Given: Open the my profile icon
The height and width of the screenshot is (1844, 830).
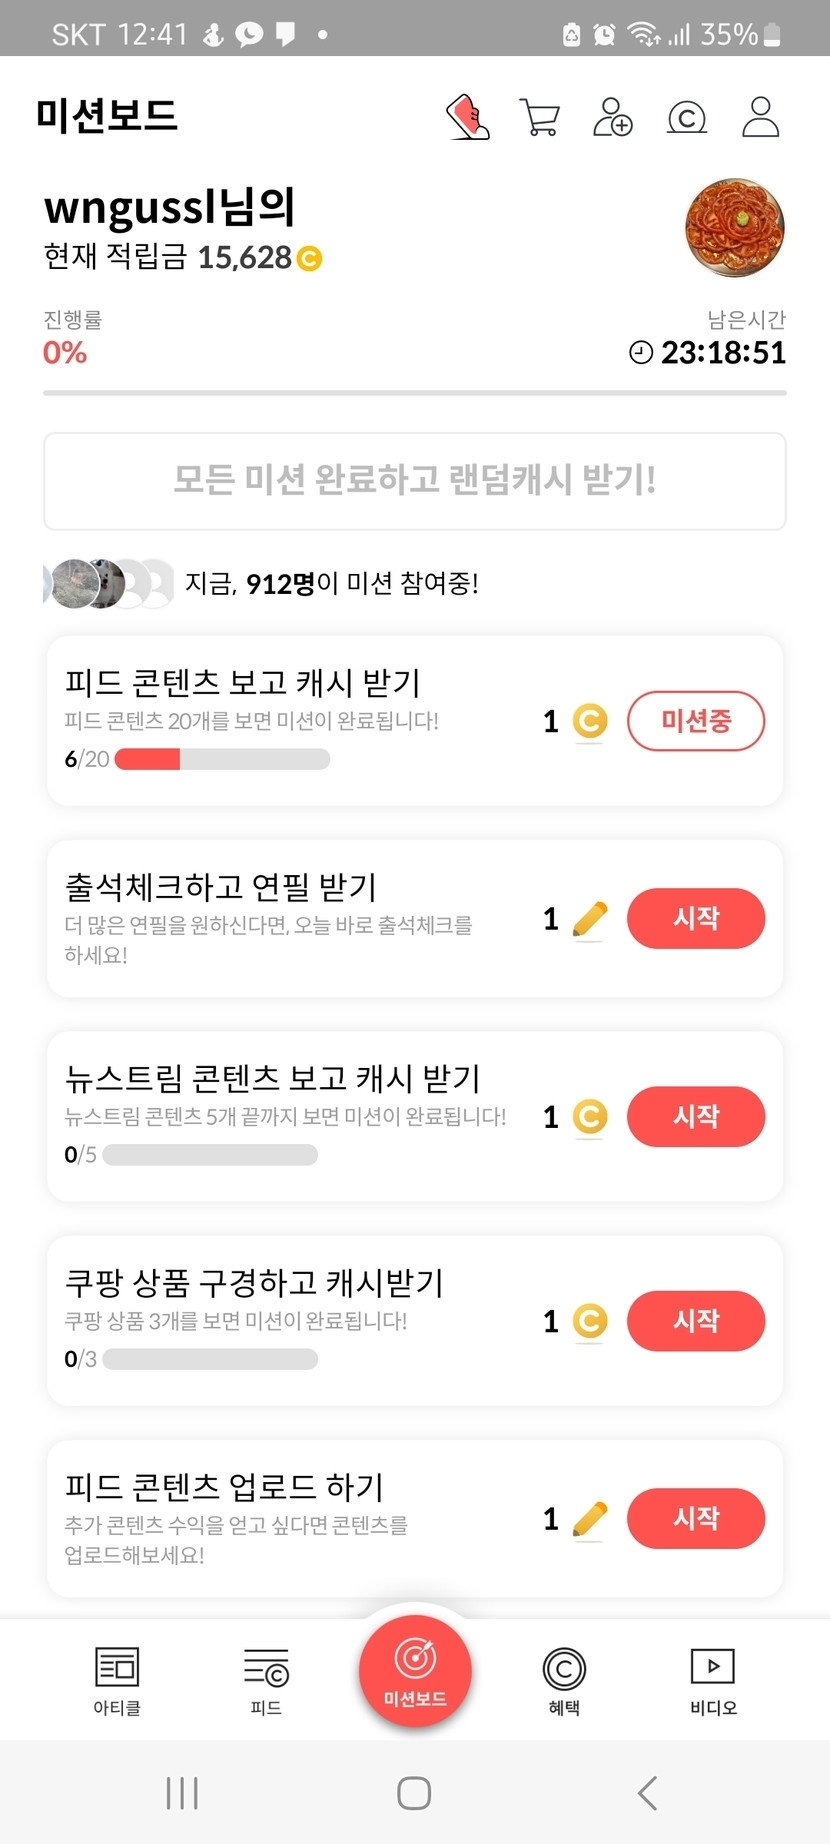Looking at the screenshot, I should click(760, 117).
